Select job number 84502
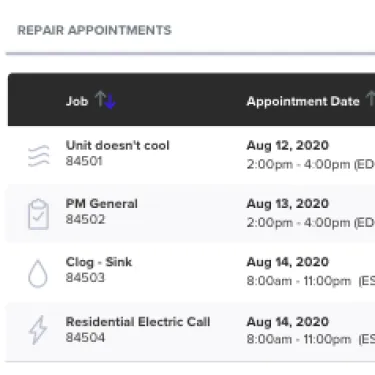Image resolution: width=375 pixels, height=375 pixels. tap(85, 220)
